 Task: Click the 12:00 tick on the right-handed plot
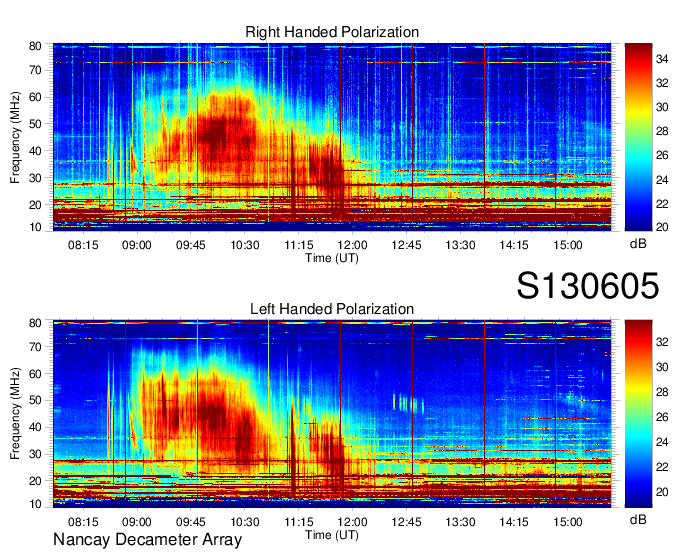pyautogui.click(x=353, y=245)
